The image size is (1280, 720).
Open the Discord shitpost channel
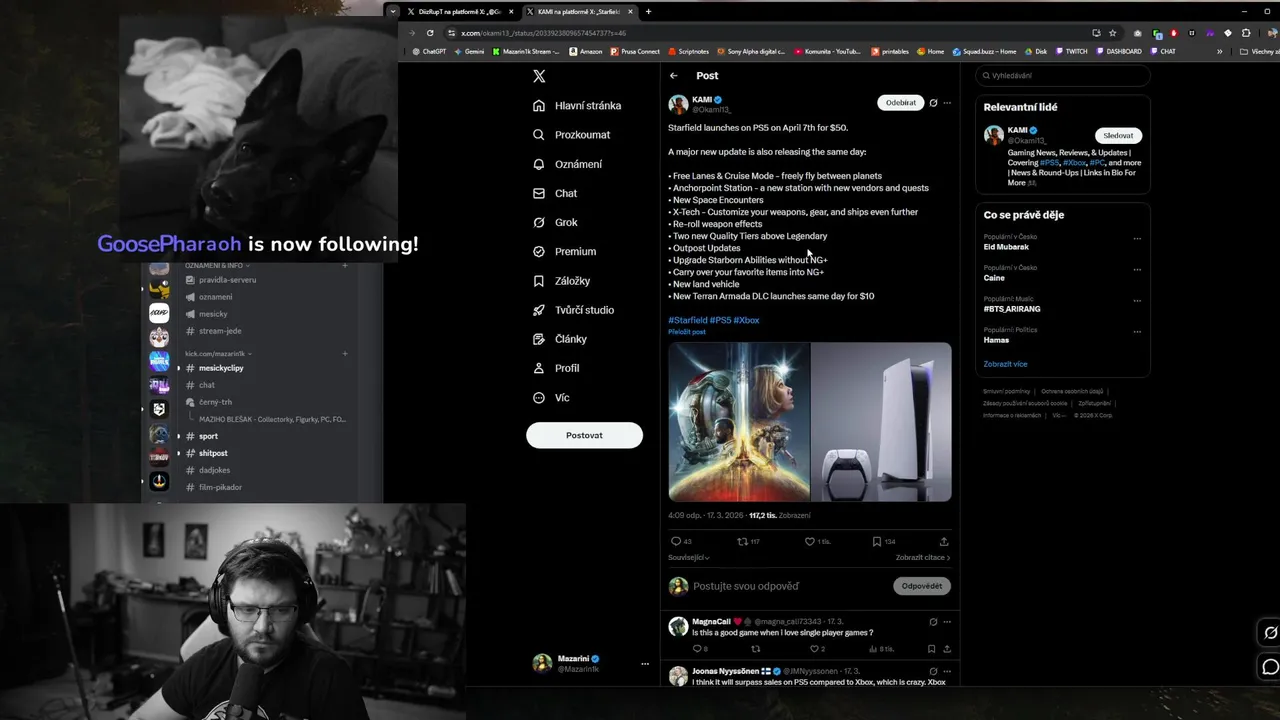click(213, 453)
